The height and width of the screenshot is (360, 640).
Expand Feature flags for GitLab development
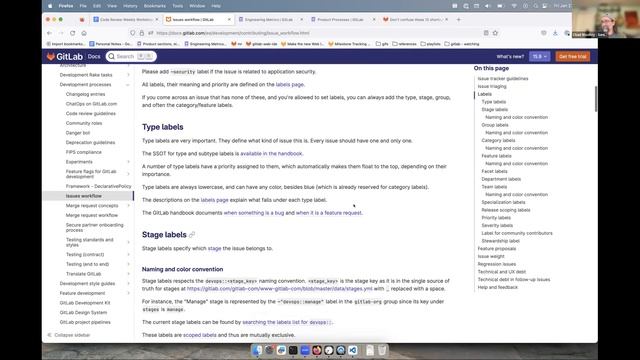[x=128, y=174]
